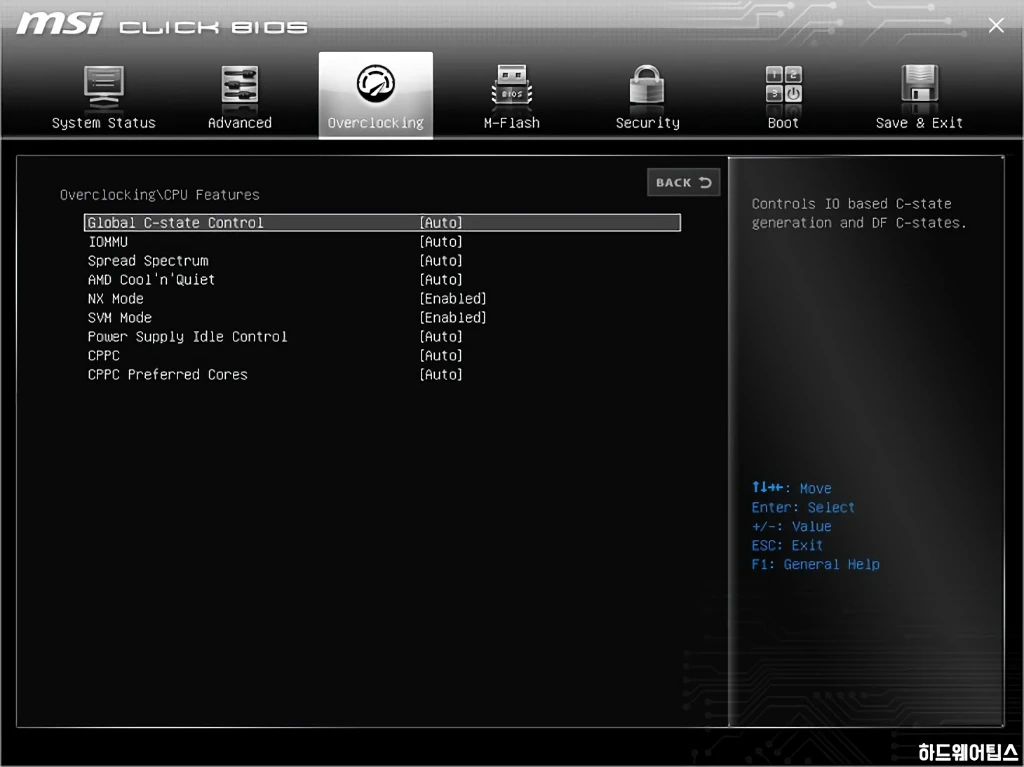
Task: Select the Spread Spectrum setting label
Action: (148, 261)
